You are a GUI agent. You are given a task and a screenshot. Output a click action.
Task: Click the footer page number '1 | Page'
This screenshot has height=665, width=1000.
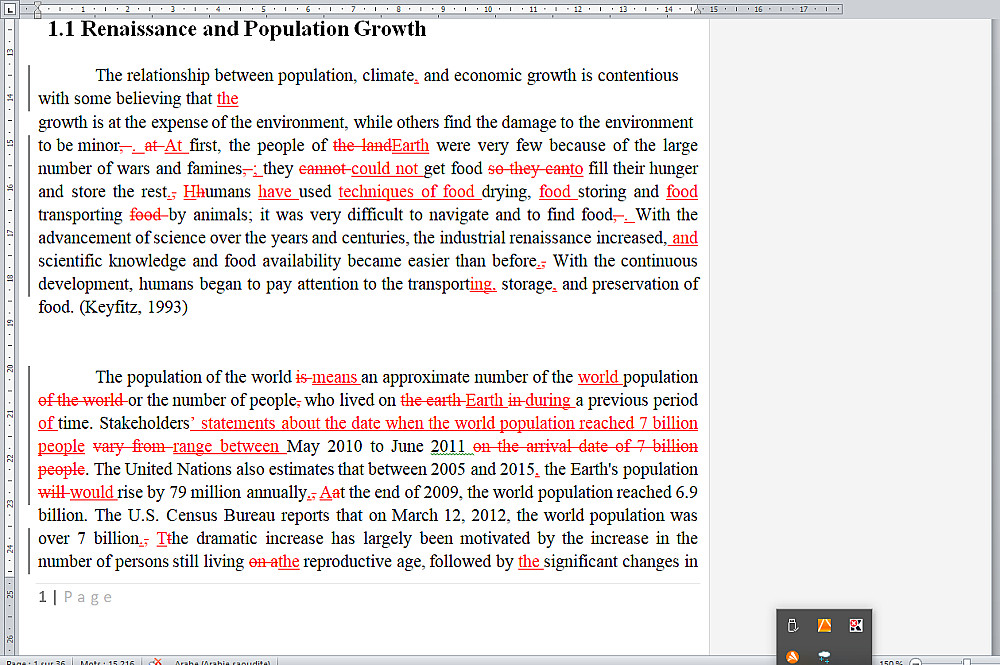(75, 597)
